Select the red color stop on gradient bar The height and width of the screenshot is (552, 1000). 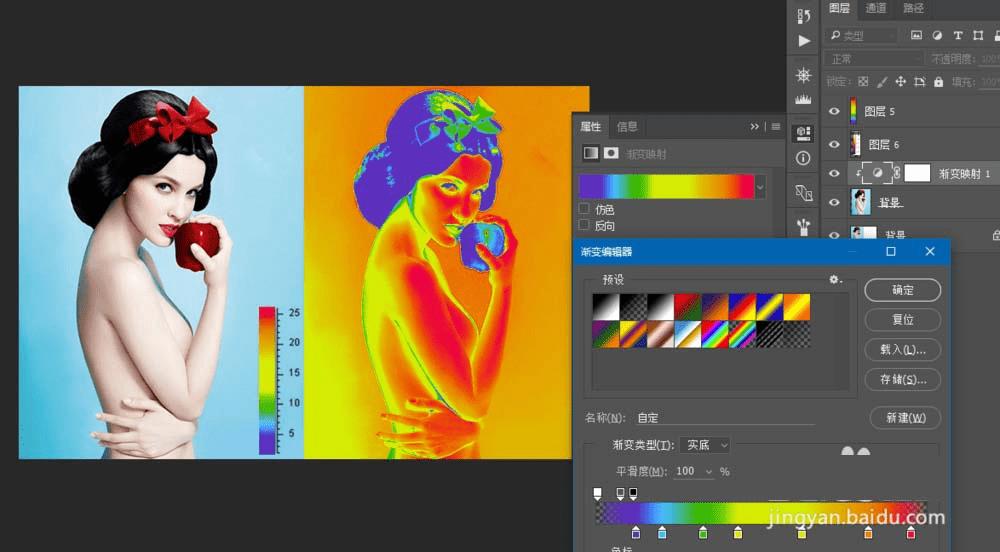(911, 532)
